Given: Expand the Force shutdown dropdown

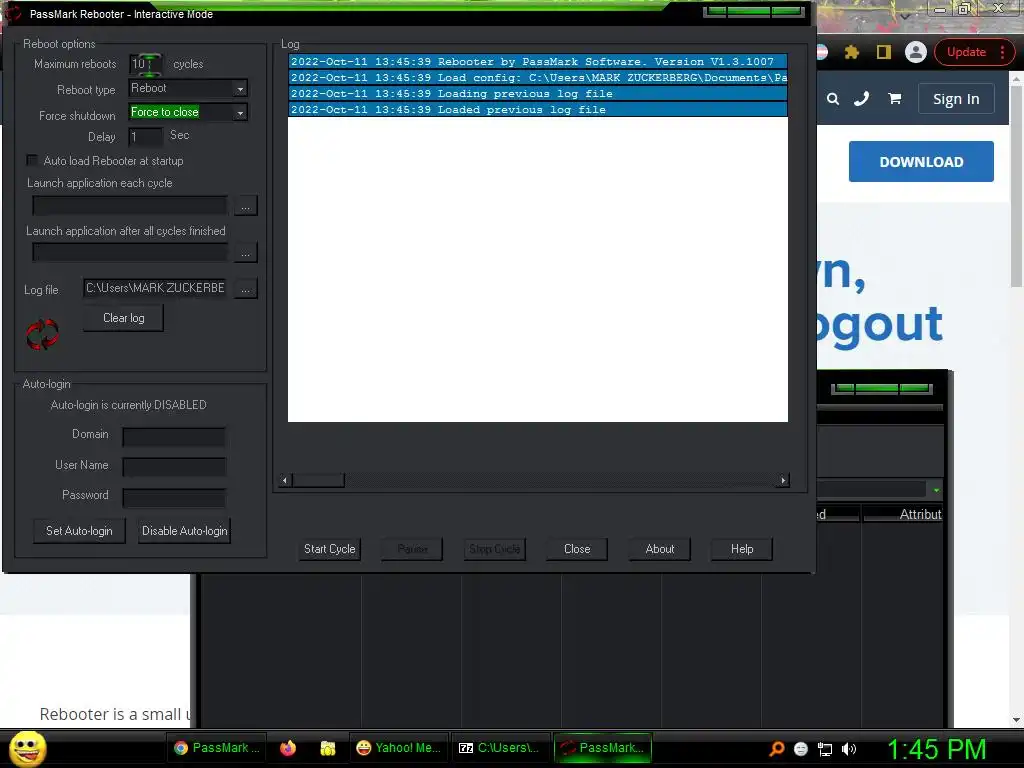Looking at the screenshot, I should [x=240, y=113].
